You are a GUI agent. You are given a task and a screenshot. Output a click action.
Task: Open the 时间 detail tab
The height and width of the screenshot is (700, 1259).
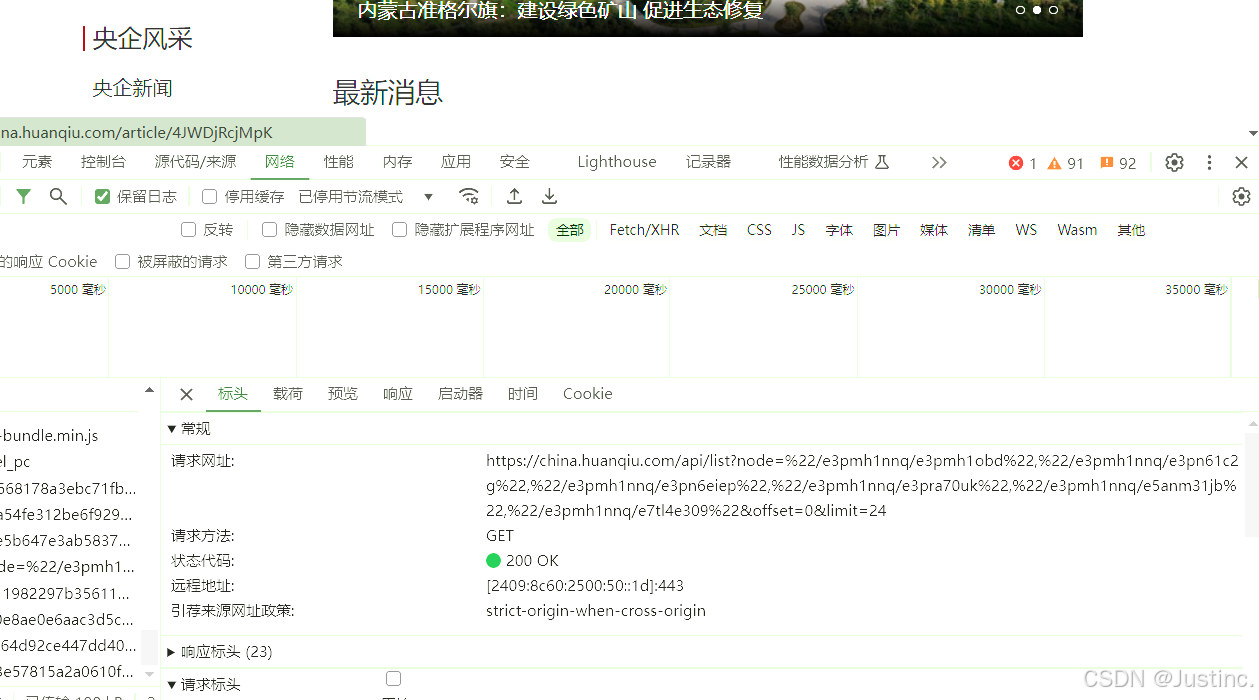pos(523,394)
